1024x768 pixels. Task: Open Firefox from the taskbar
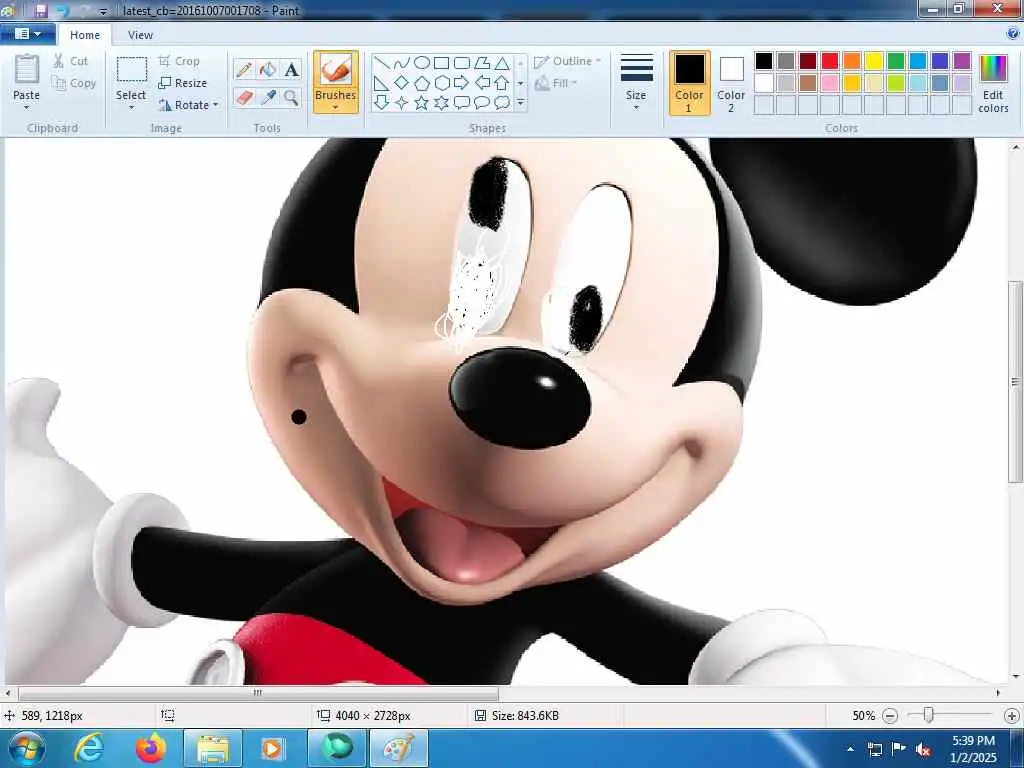151,748
